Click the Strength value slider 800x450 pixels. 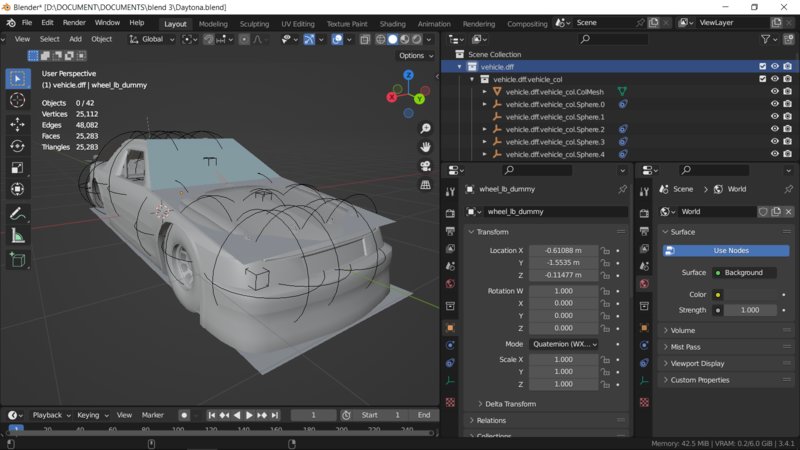(750, 310)
